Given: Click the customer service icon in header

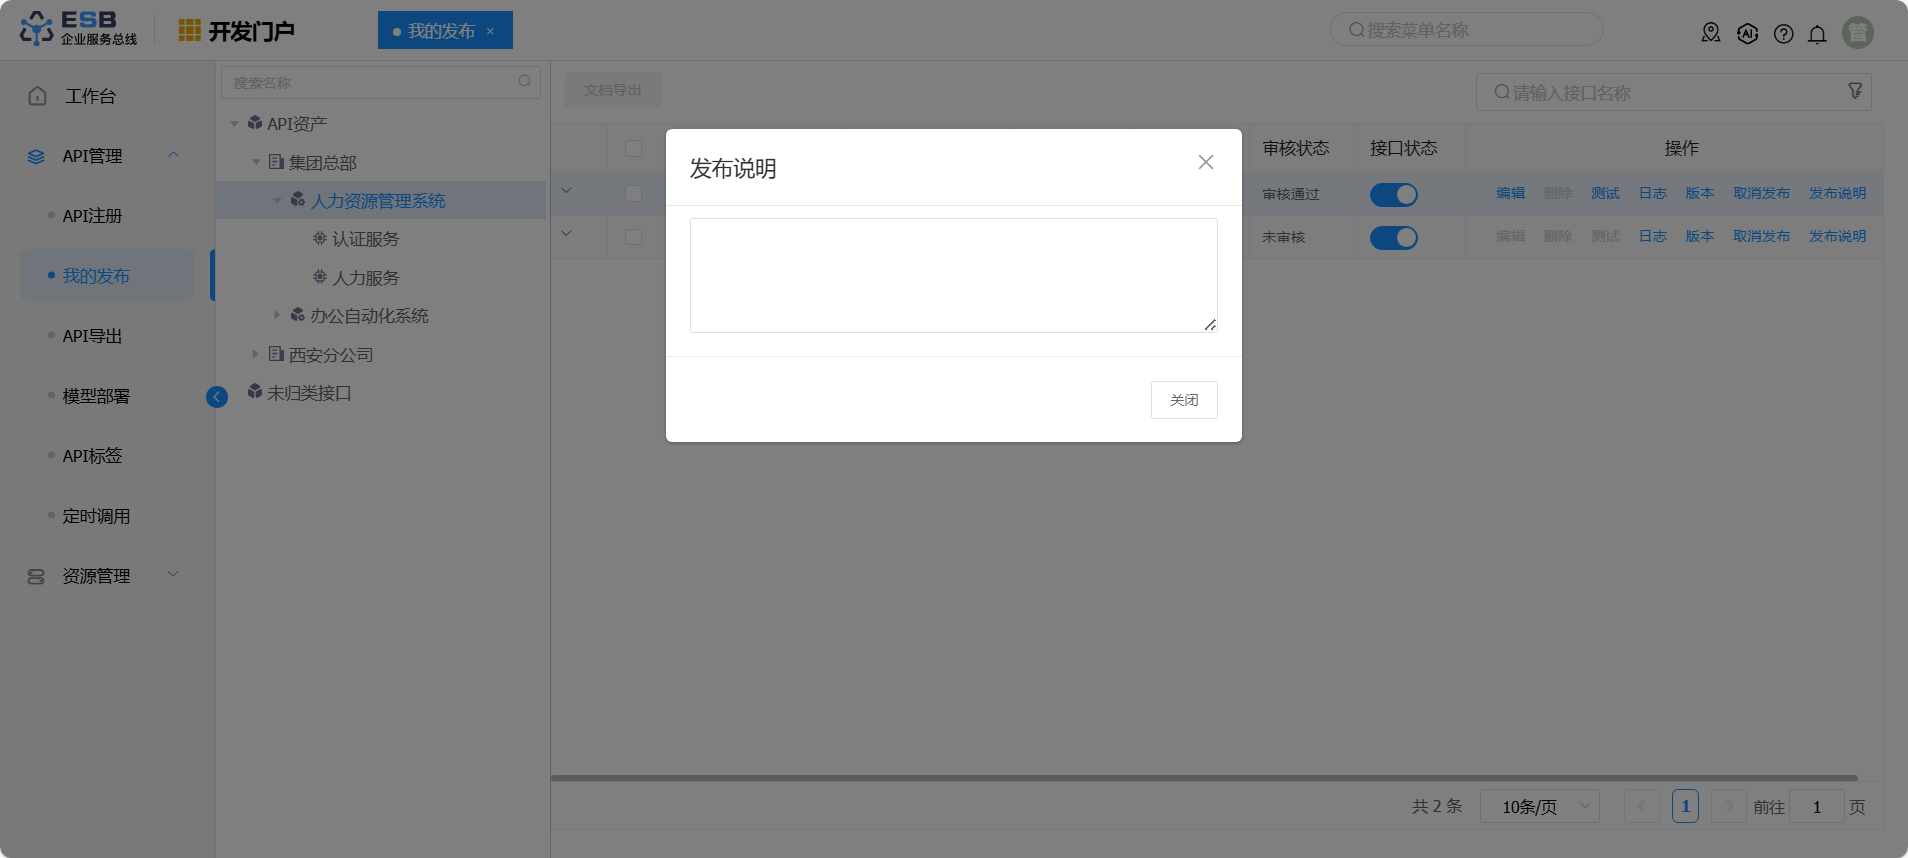Looking at the screenshot, I should [x=1711, y=33].
